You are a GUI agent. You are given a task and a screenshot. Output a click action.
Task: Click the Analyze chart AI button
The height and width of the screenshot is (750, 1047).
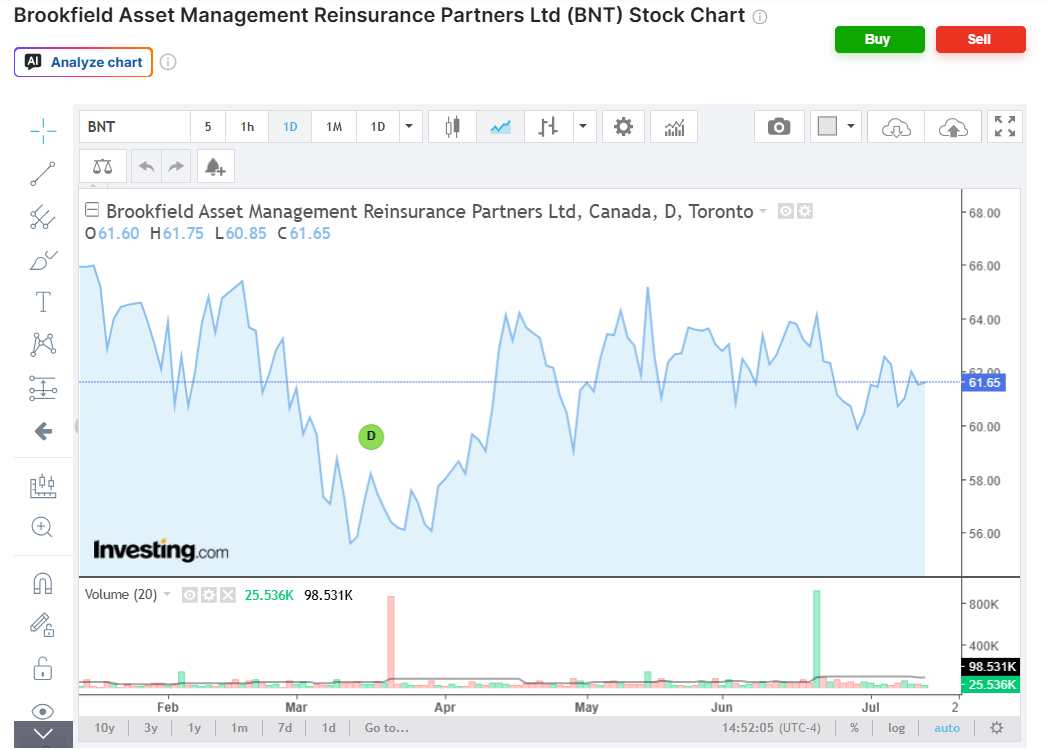(83, 62)
